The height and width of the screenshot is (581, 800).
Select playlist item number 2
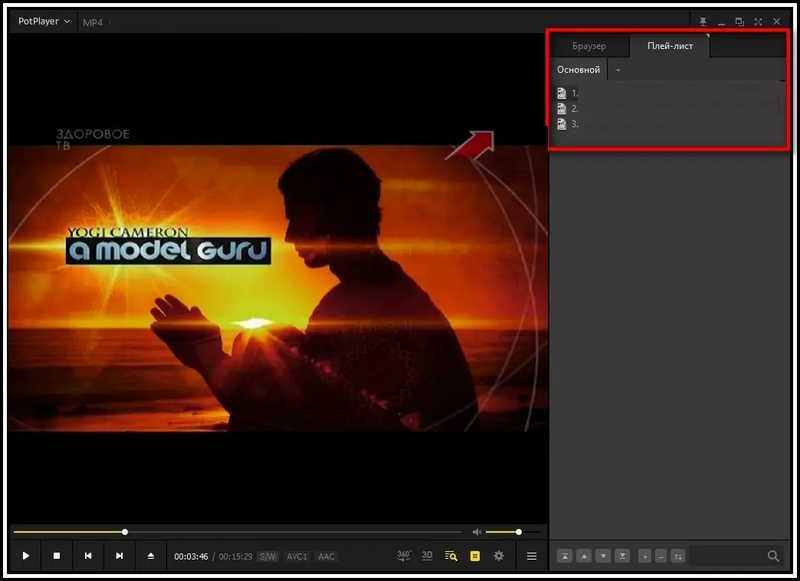coord(667,109)
